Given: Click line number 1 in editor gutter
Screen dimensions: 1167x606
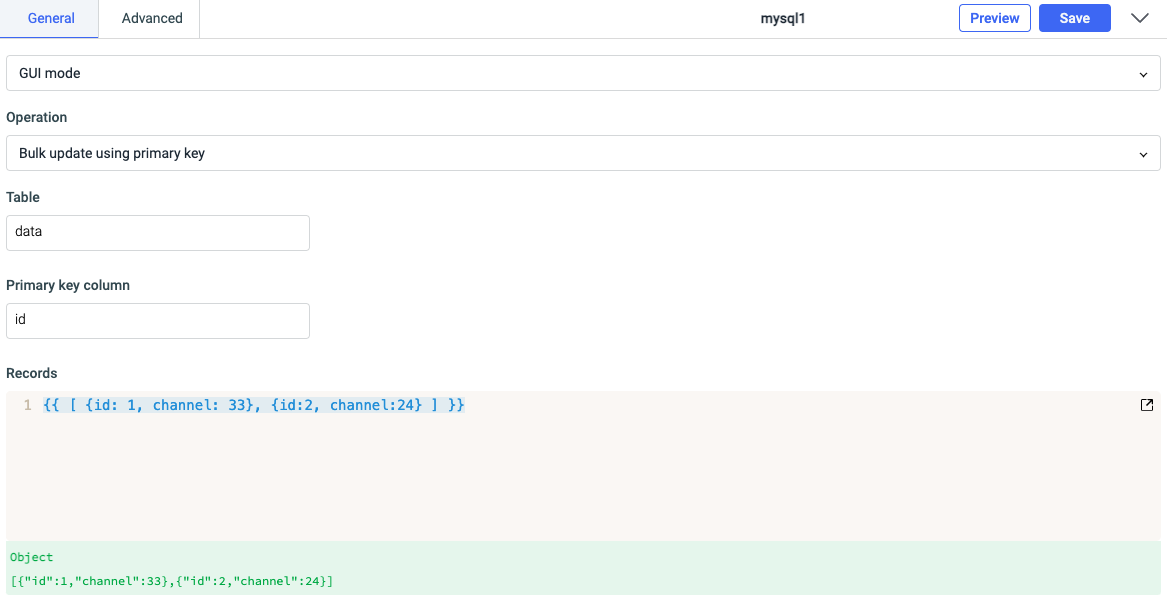Looking at the screenshot, I should [28, 405].
